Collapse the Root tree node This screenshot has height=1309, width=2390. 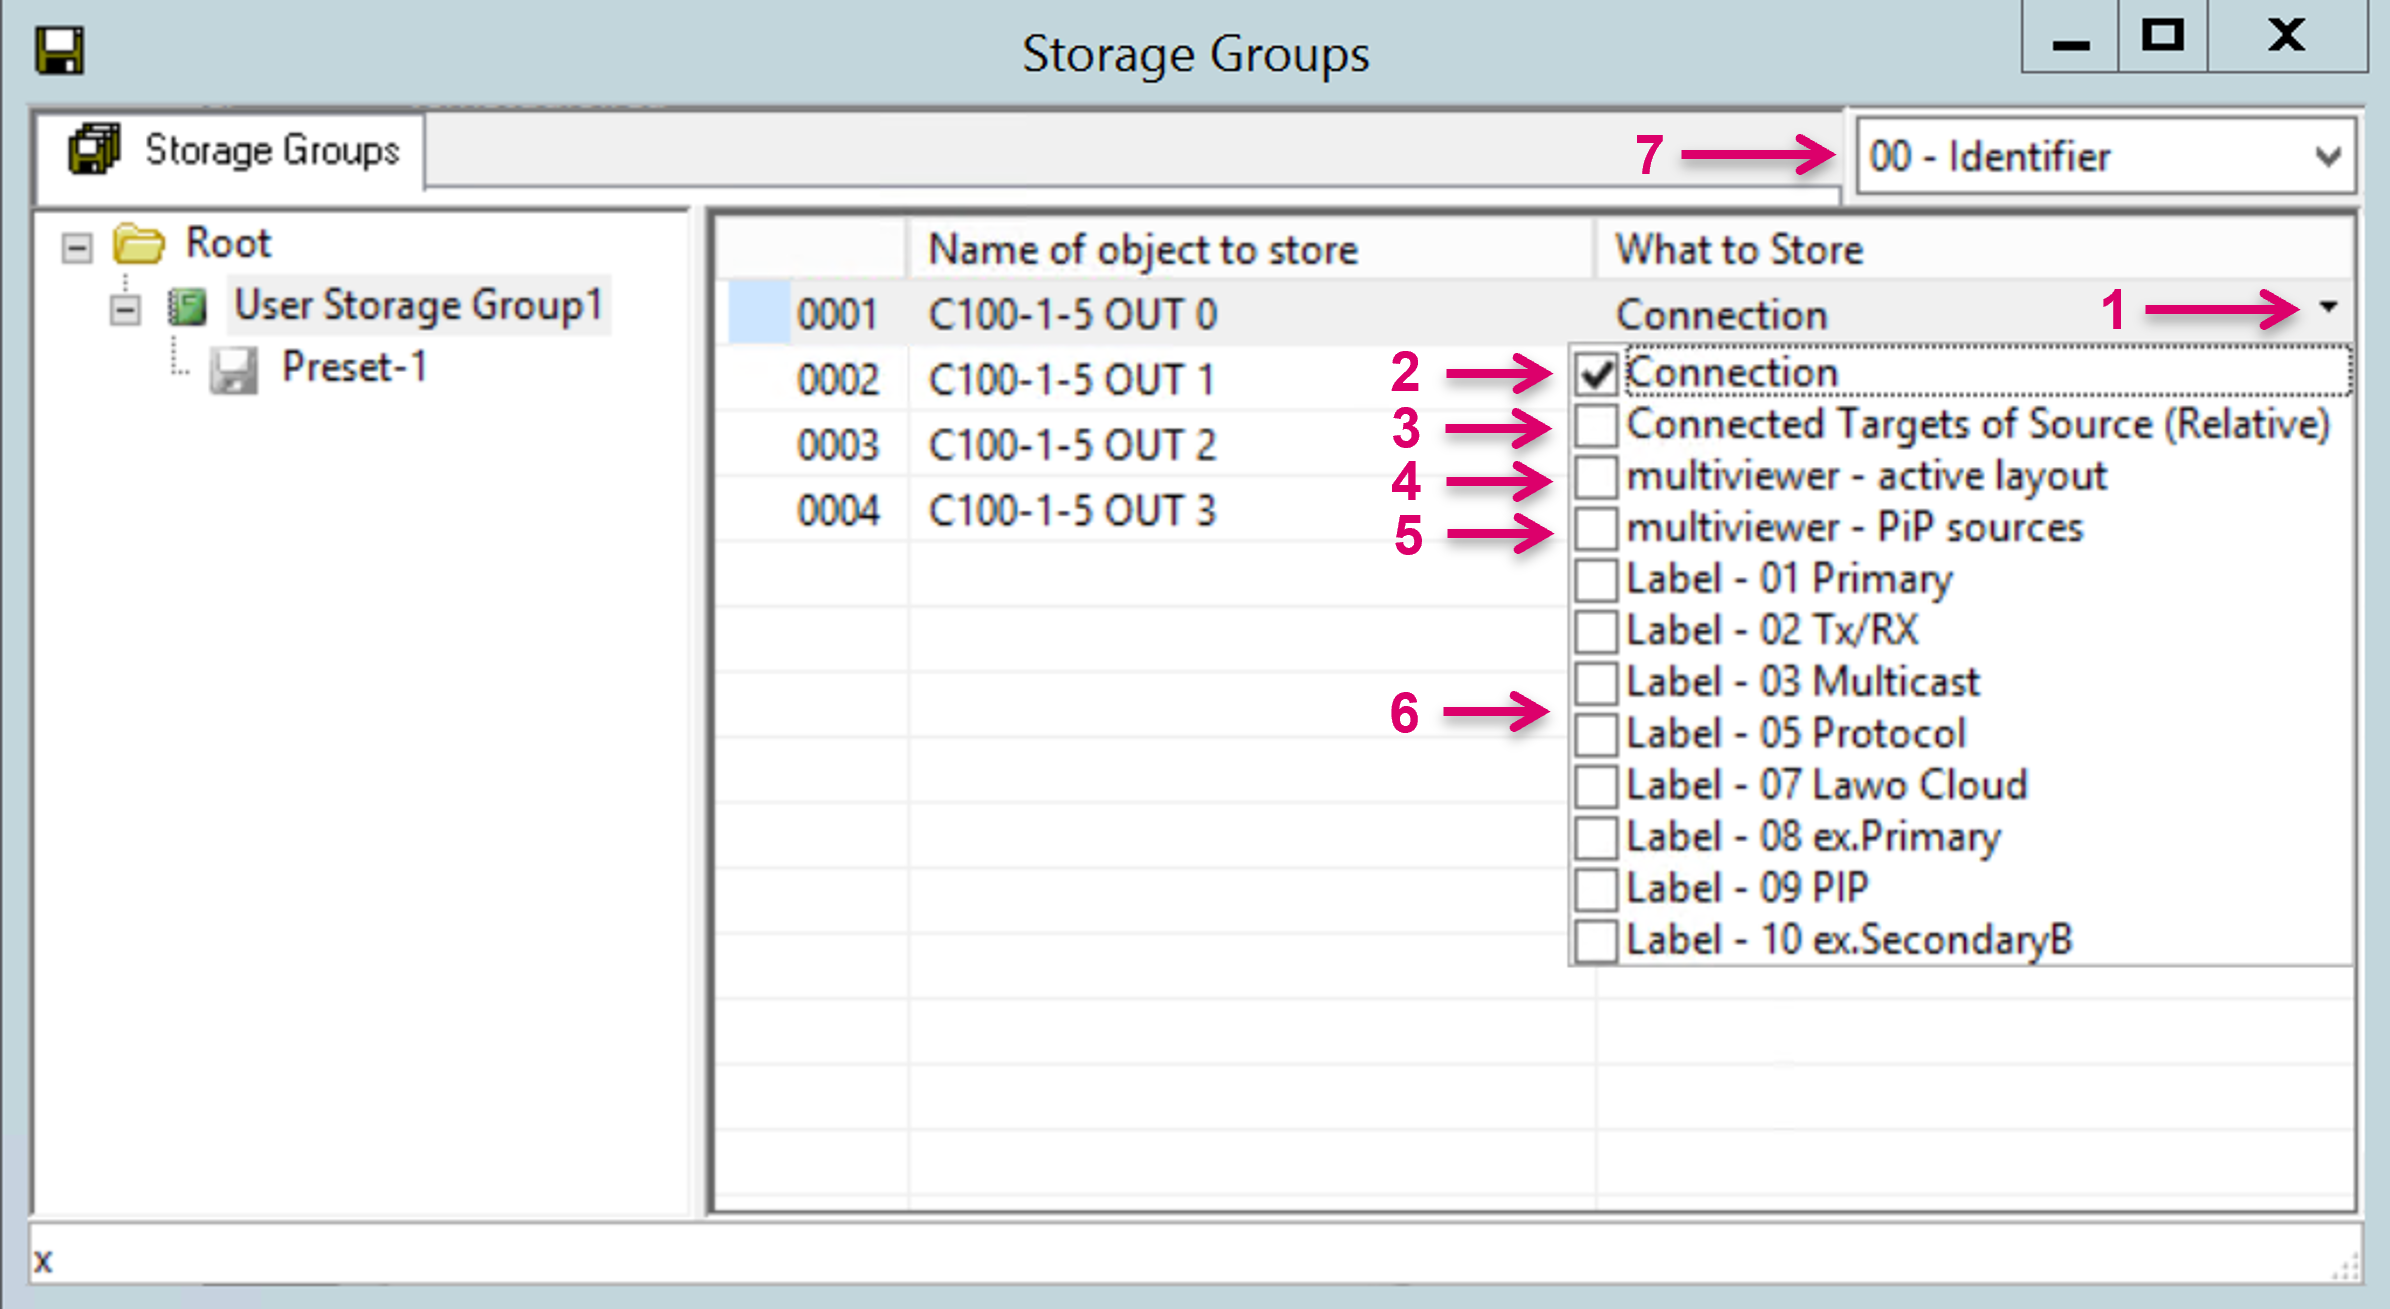click(x=77, y=247)
